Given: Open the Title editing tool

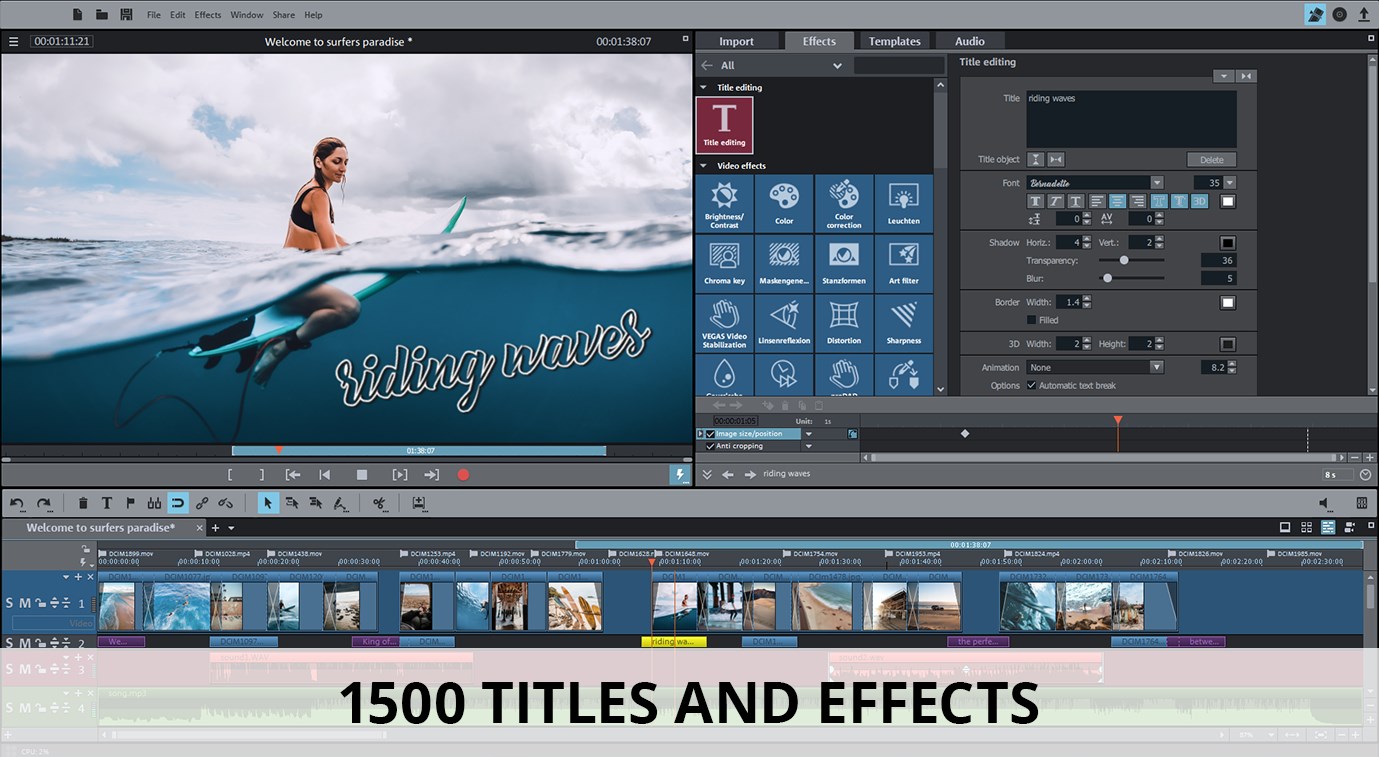Looking at the screenshot, I should [x=724, y=124].
